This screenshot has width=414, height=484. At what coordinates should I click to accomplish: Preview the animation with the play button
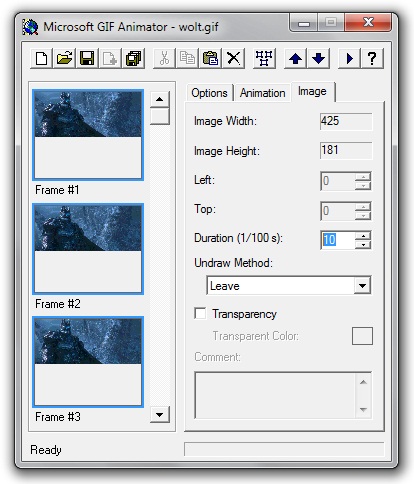[x=349, y=59]
